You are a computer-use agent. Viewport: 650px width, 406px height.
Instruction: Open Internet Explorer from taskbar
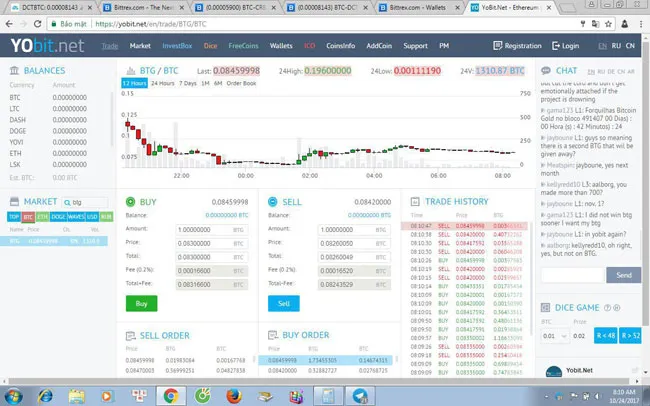[45, 396]
